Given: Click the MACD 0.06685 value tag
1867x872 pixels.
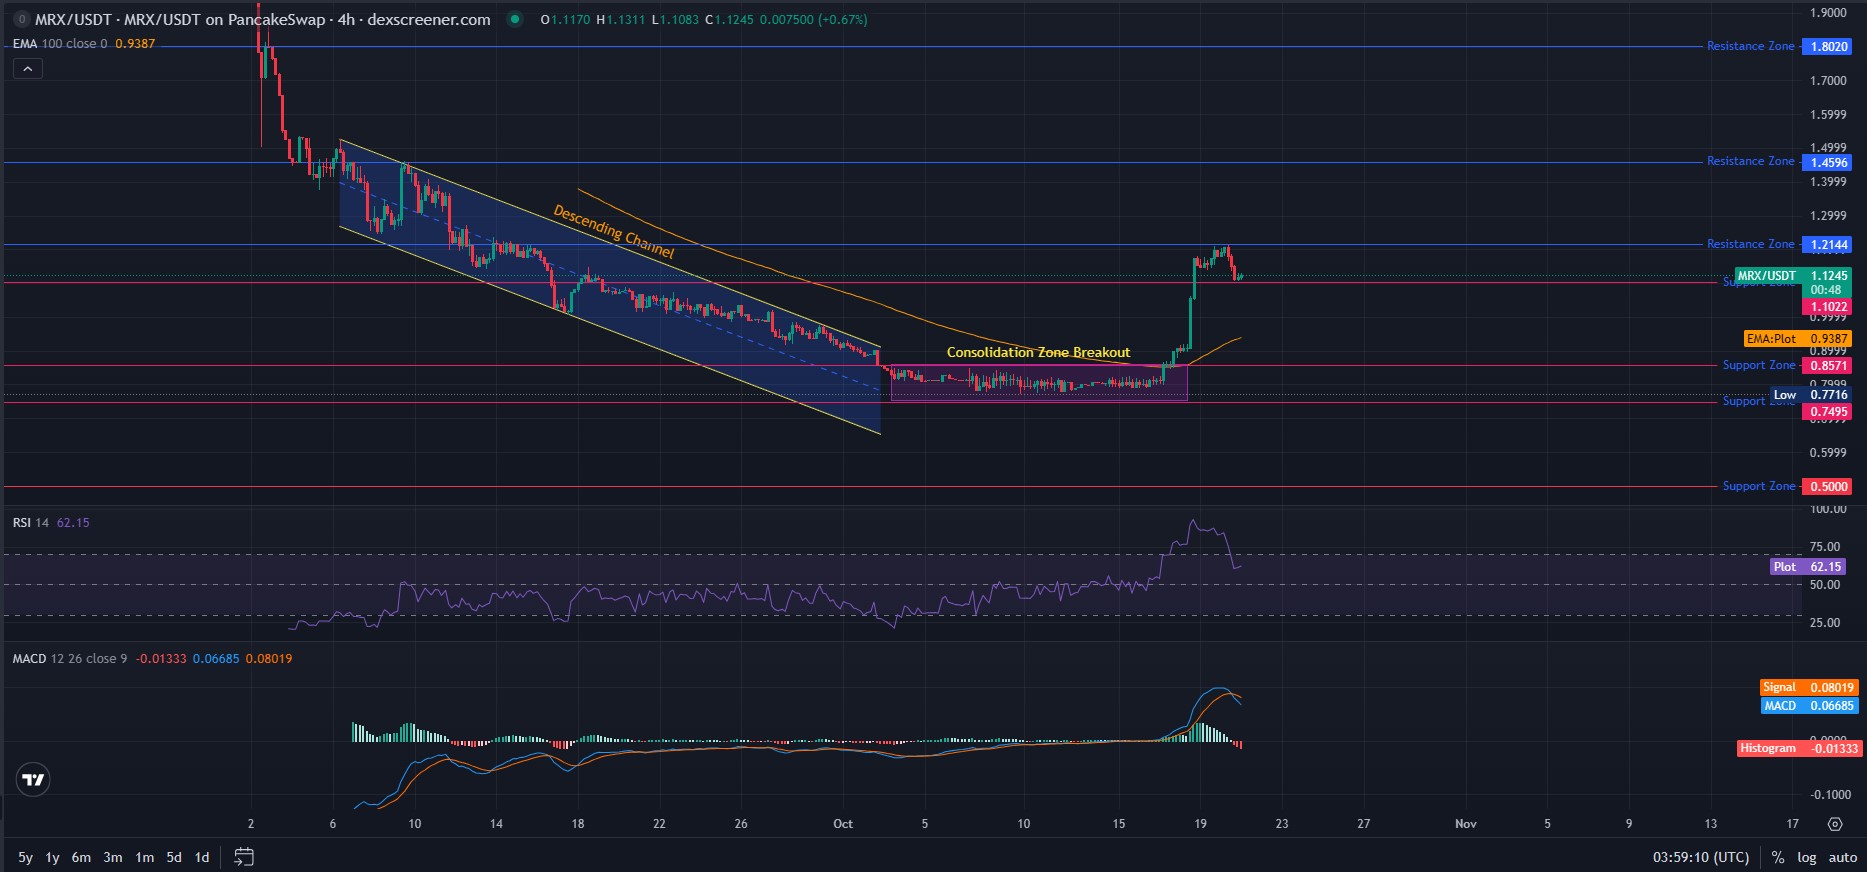Looking at the screenshot, I should pos(1808,706).
